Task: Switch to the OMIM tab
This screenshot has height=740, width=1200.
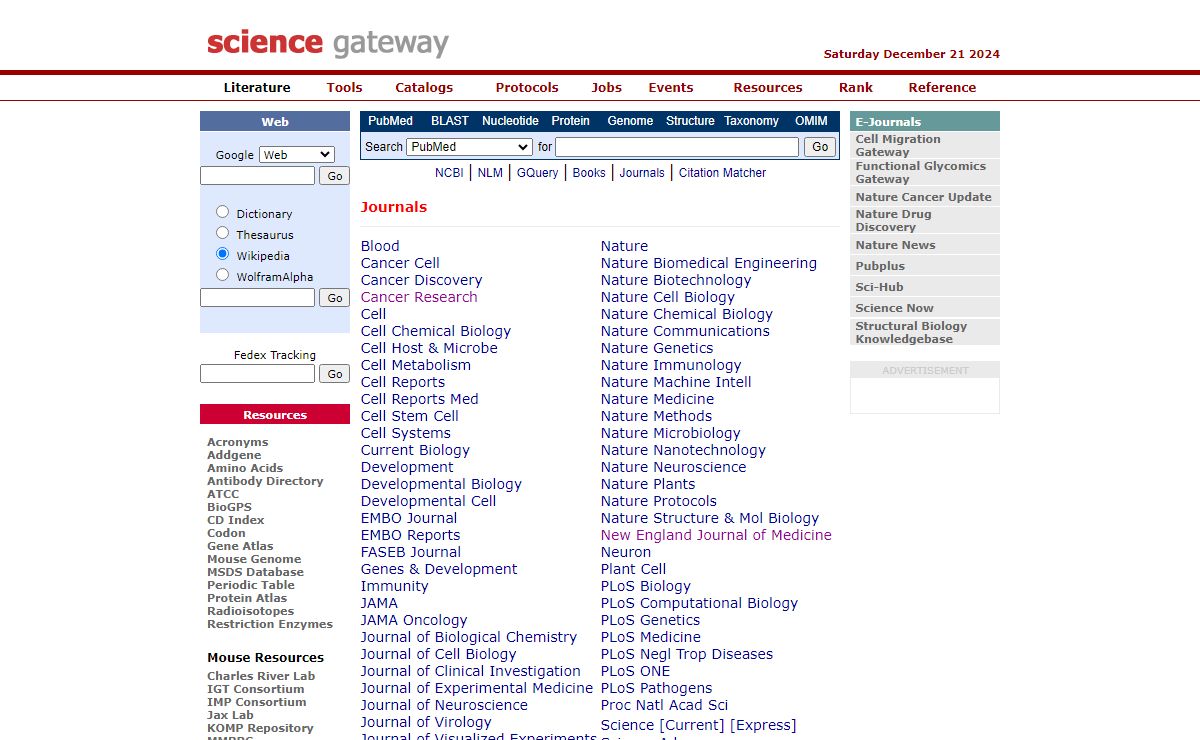Action: (x=811, y=120)
